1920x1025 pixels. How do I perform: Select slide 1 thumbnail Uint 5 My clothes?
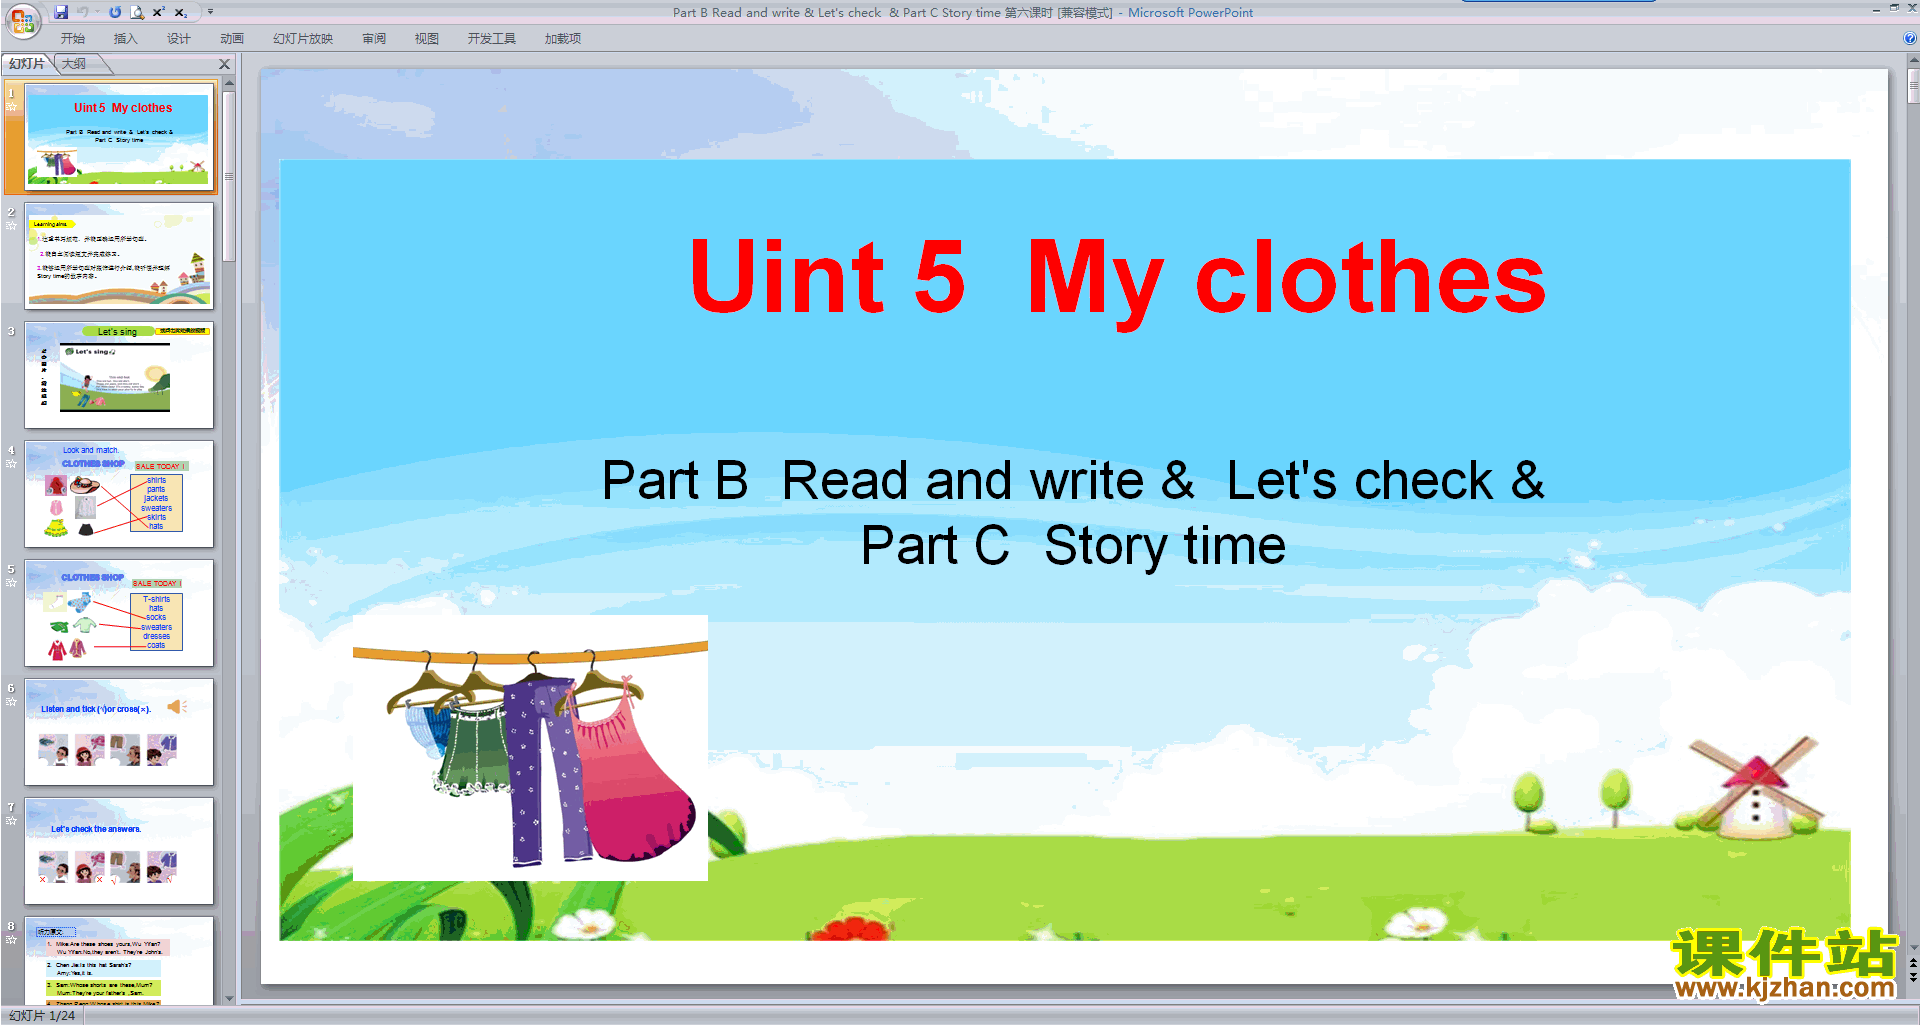[x=119, y=138]
